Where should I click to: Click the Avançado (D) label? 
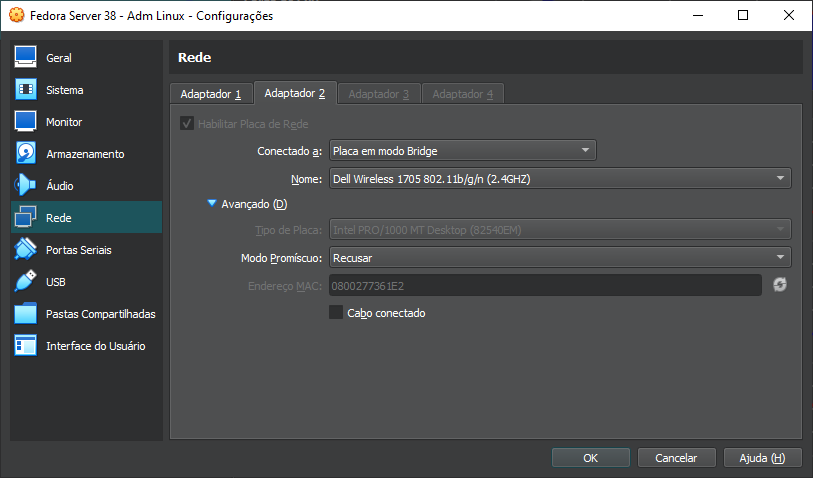pyautogui.click(x=254, y=204)
